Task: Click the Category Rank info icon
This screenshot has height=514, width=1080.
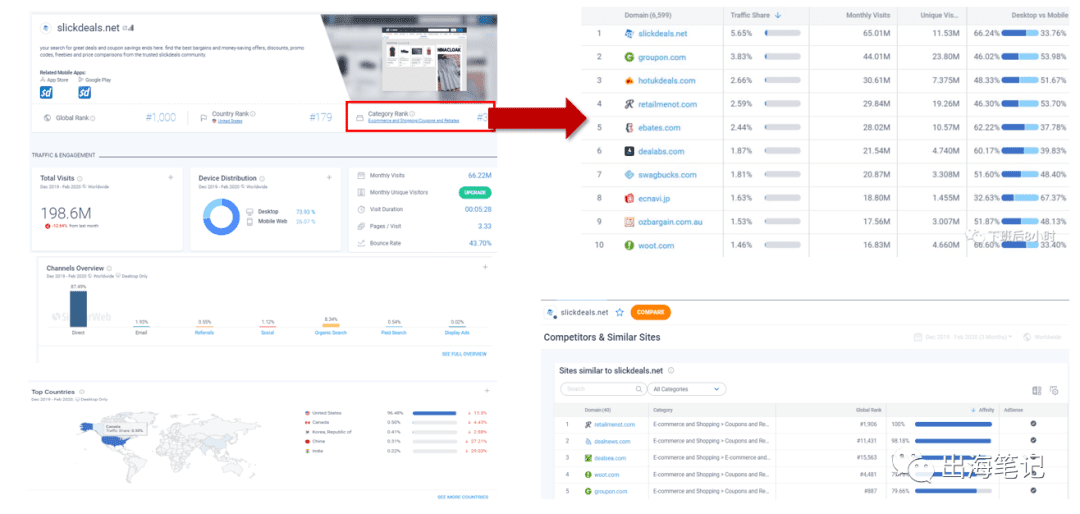Action: tap(413, 114)
